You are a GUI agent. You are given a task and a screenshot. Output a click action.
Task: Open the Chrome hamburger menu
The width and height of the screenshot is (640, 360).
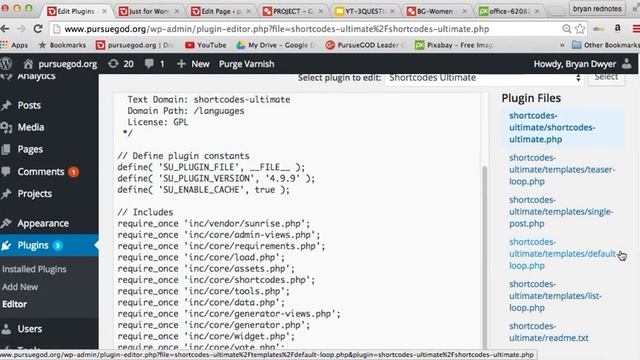tap(636, 29)
